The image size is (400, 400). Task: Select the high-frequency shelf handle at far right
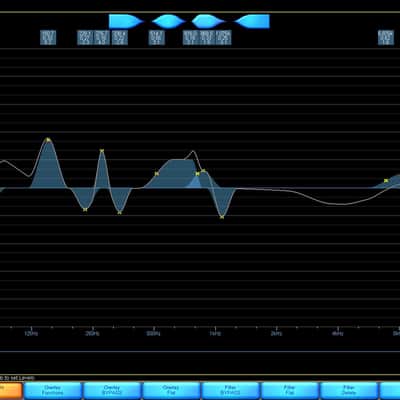386,181
